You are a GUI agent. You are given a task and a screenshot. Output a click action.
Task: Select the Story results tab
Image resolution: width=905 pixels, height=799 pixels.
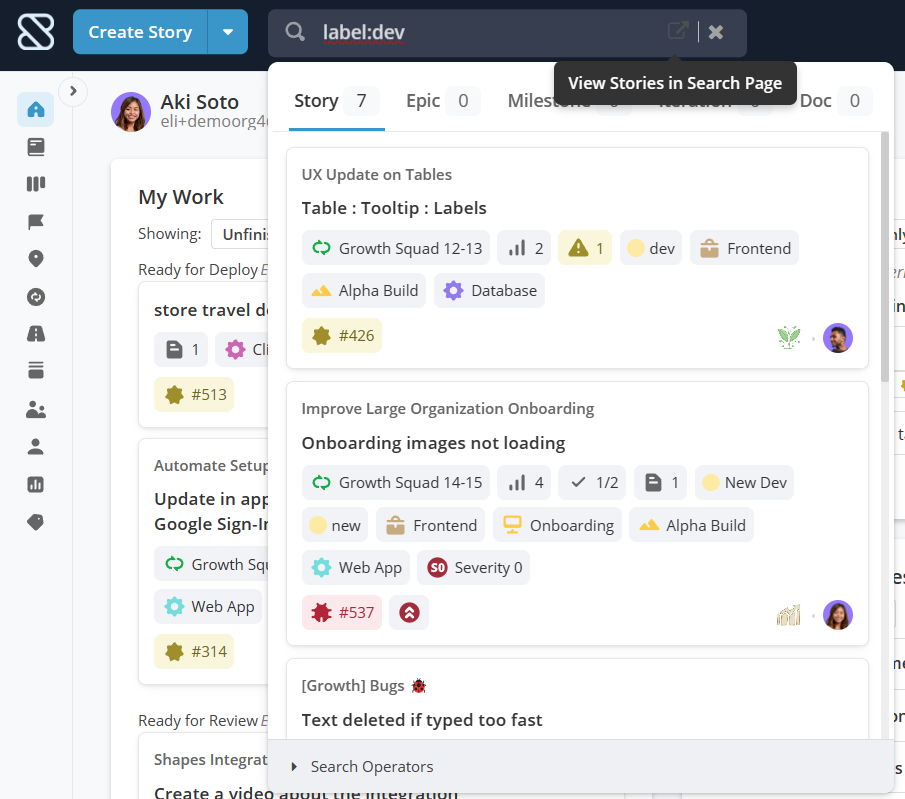tap(337, 101)
